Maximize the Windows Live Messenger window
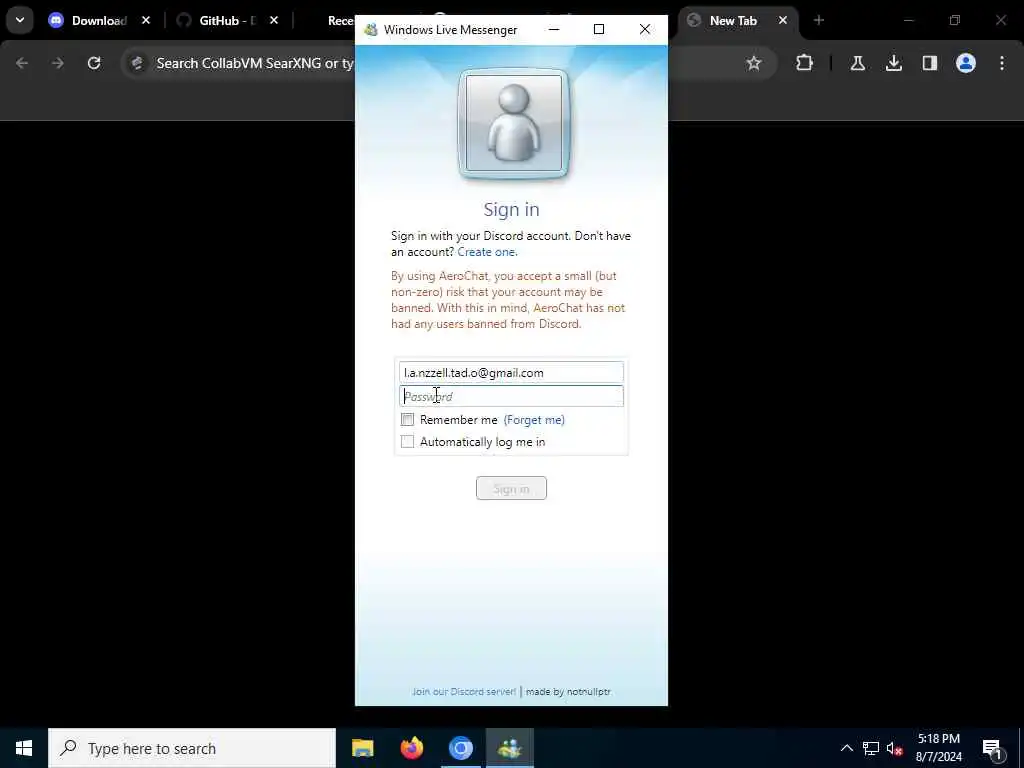This screenshot has width=1024, height=768. [599, 29]
